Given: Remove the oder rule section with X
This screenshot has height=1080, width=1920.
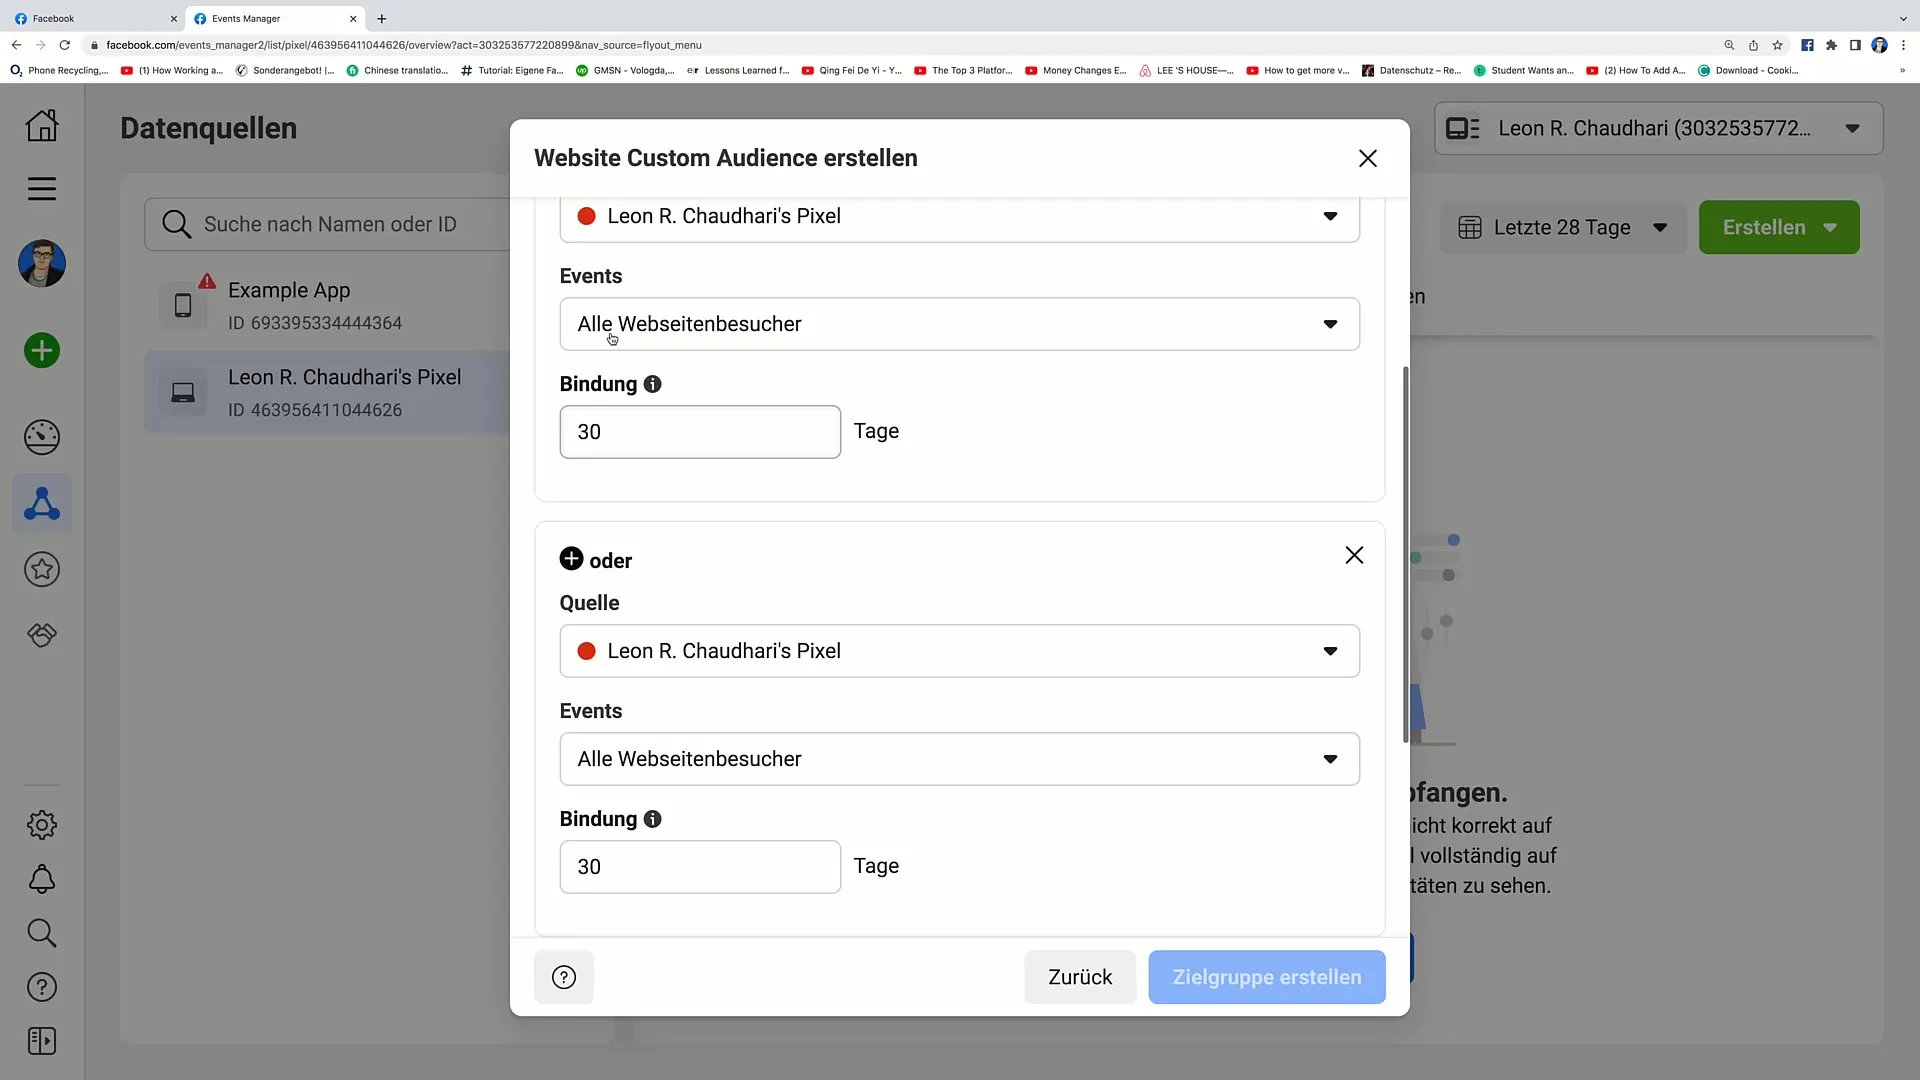Looking at the screenshot, I should point(1354,555).
